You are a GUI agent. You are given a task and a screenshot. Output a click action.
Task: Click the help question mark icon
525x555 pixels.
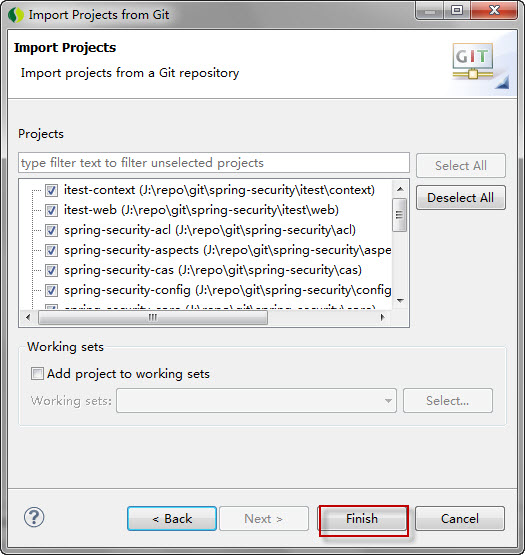point(34,517)
